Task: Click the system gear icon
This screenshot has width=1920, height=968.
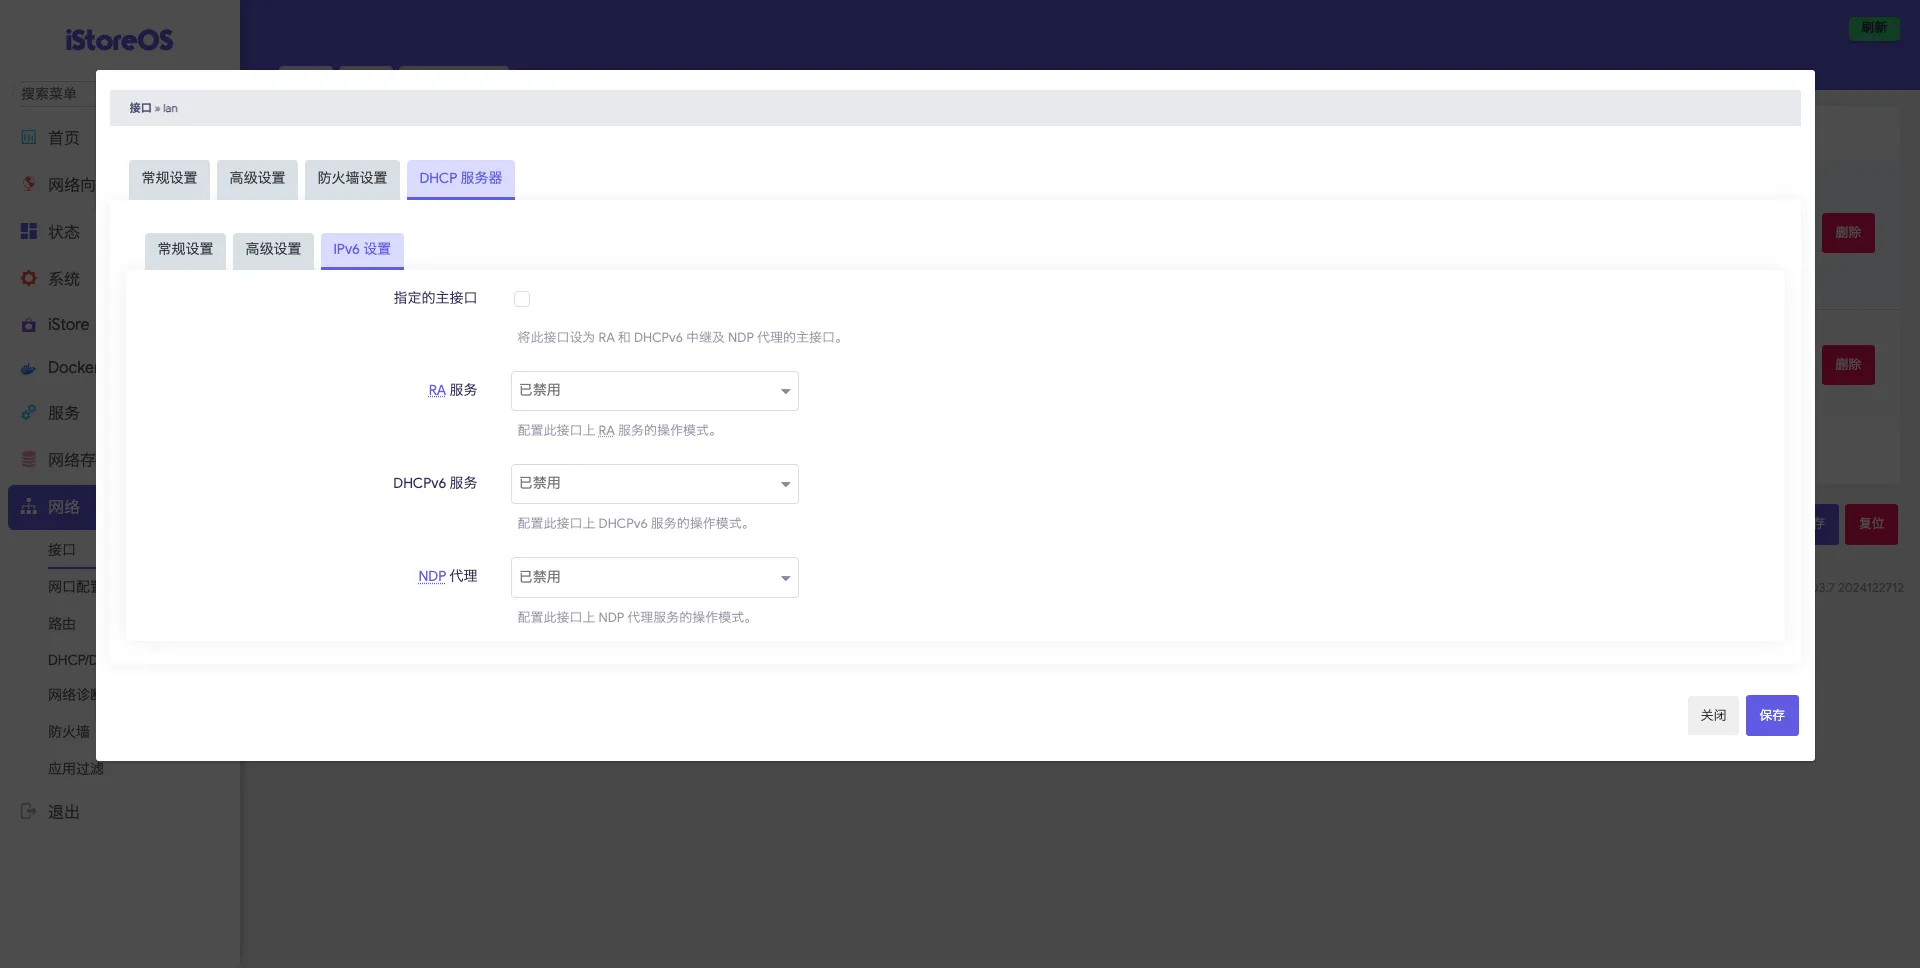Action: coord(29,279)
